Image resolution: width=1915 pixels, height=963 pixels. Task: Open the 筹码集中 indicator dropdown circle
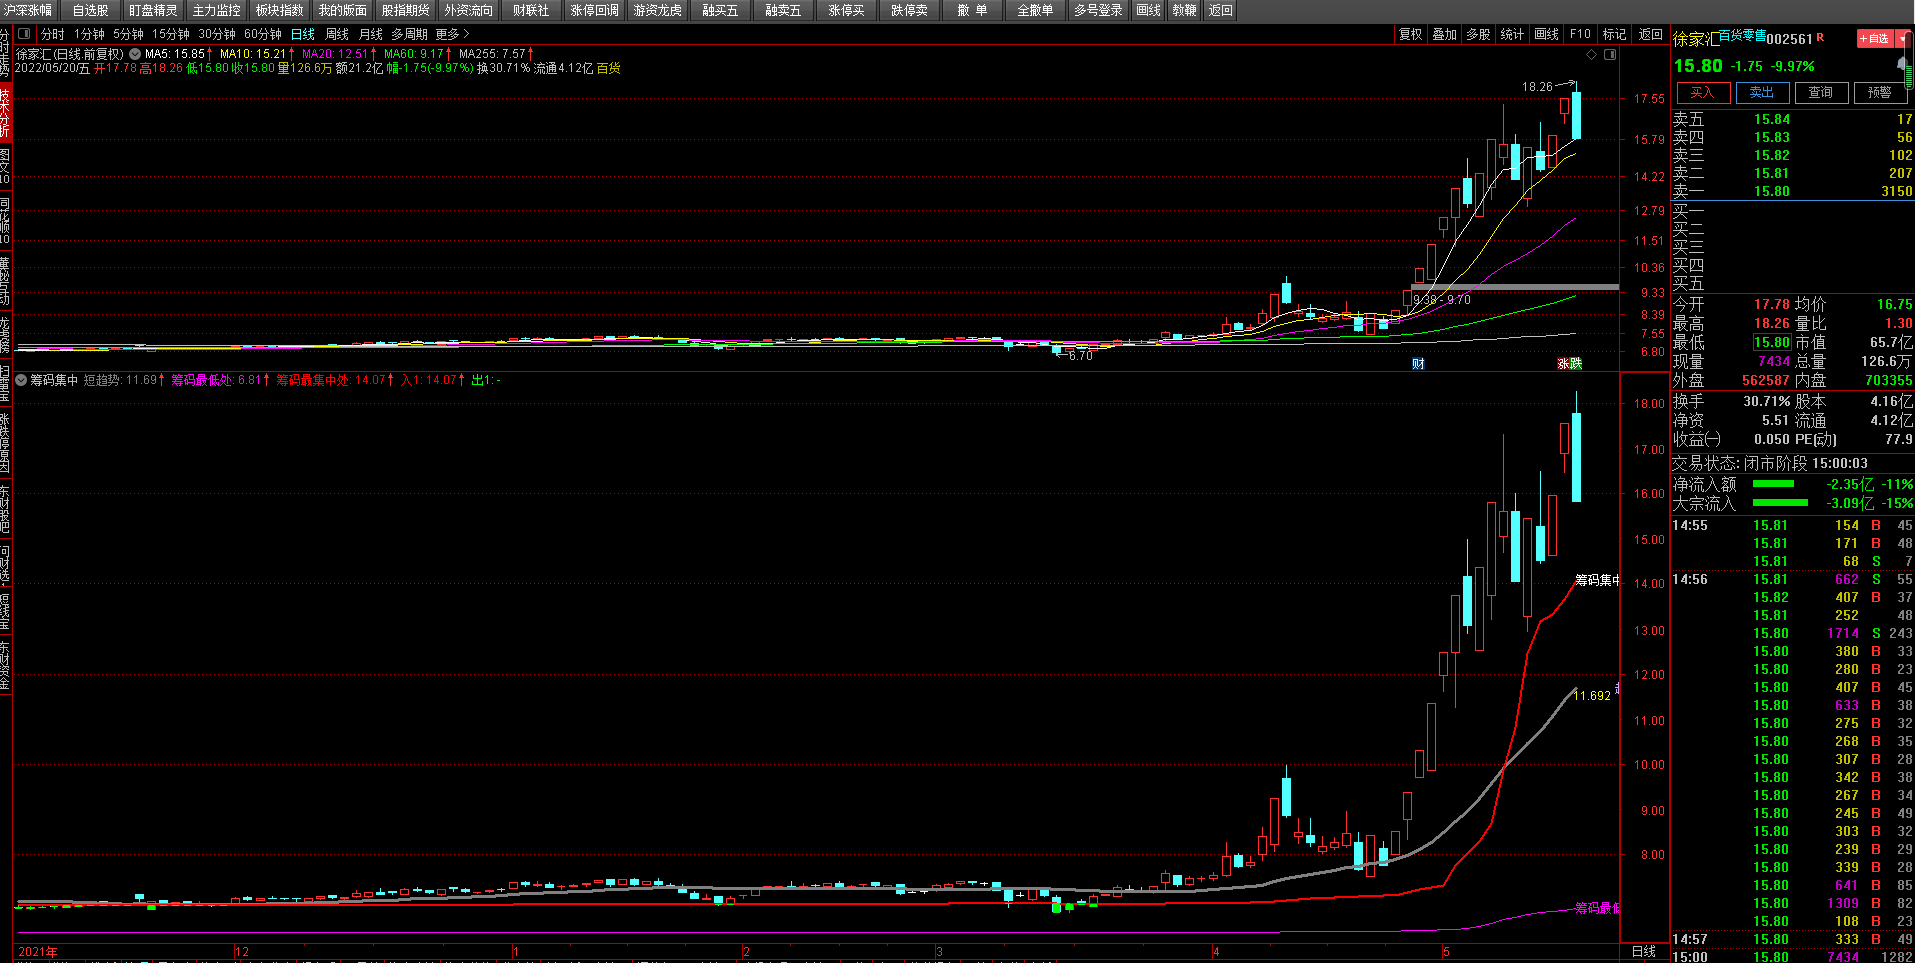tap(21, 380)
